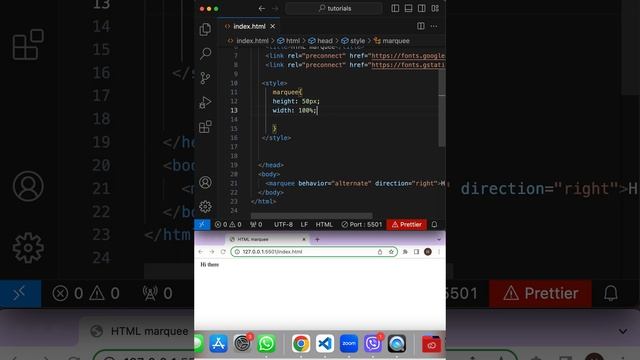Go back with the VS Code title bar arrow

click(x=262, y=8)
